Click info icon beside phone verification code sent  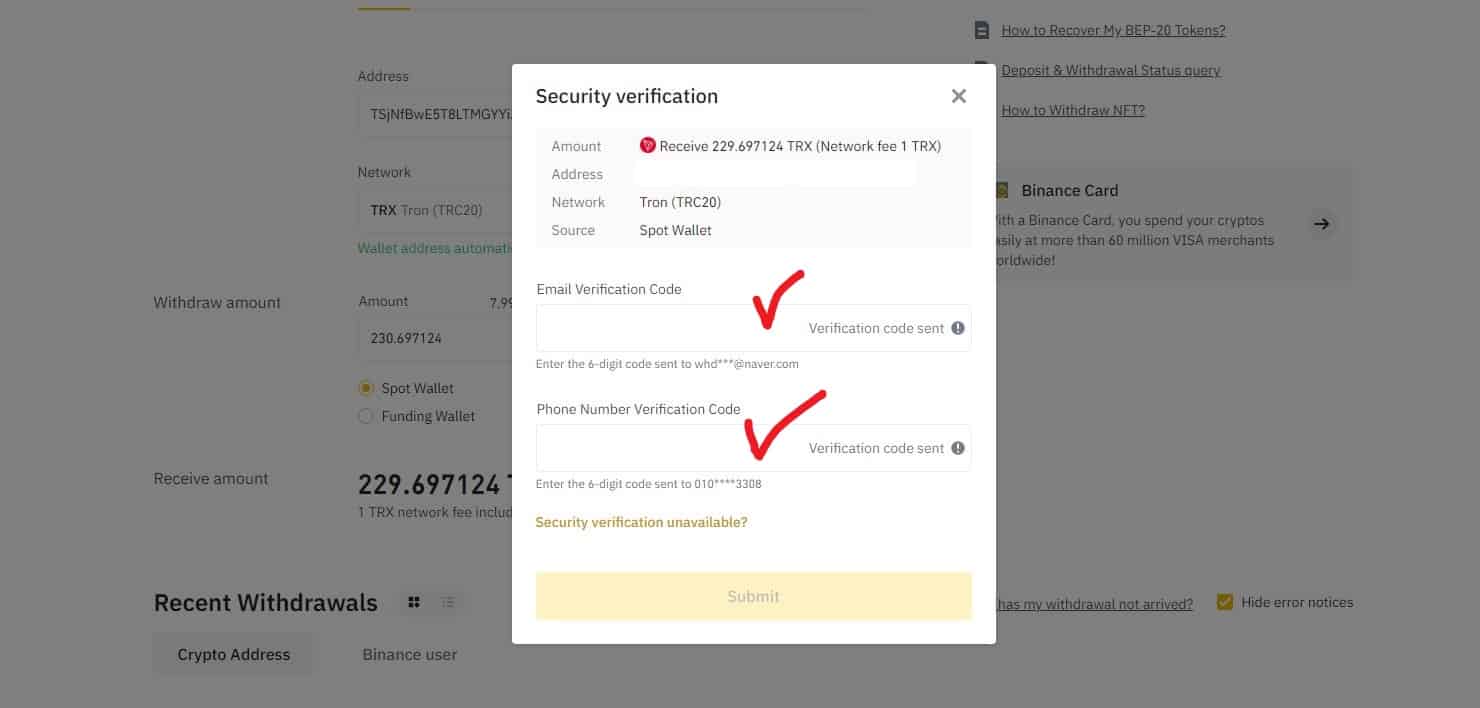click(x=958, y=448)
